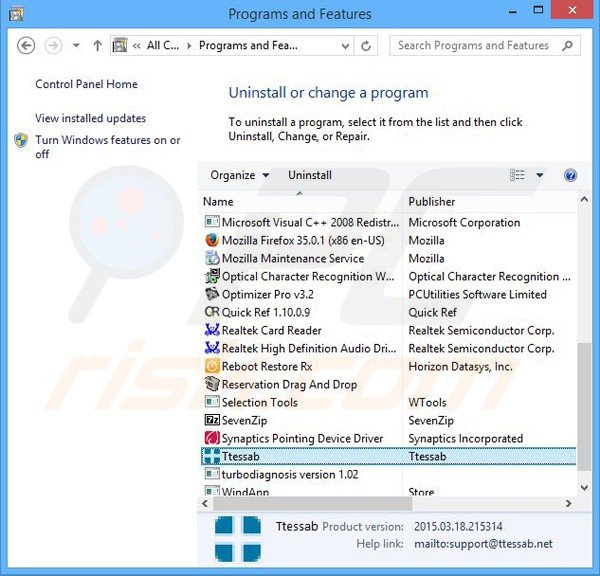The height and width of the screenshot is (576, 600).
Task: Click the horizontal scrollbar right arrow
Action: point(569,503)
